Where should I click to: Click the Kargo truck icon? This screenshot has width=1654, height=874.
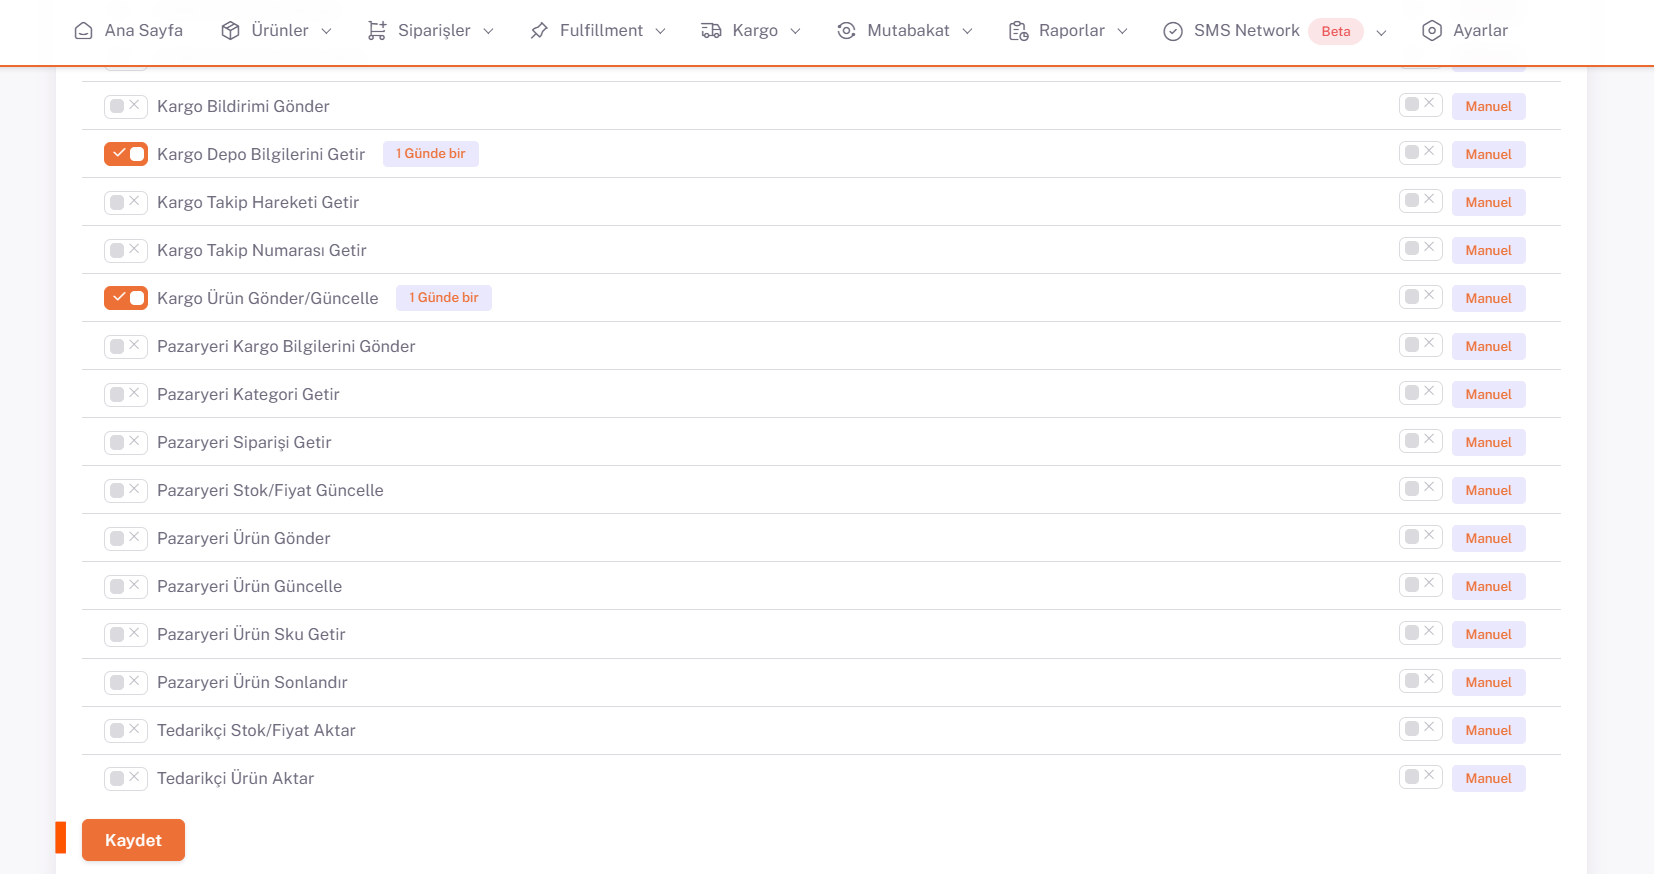711,31
